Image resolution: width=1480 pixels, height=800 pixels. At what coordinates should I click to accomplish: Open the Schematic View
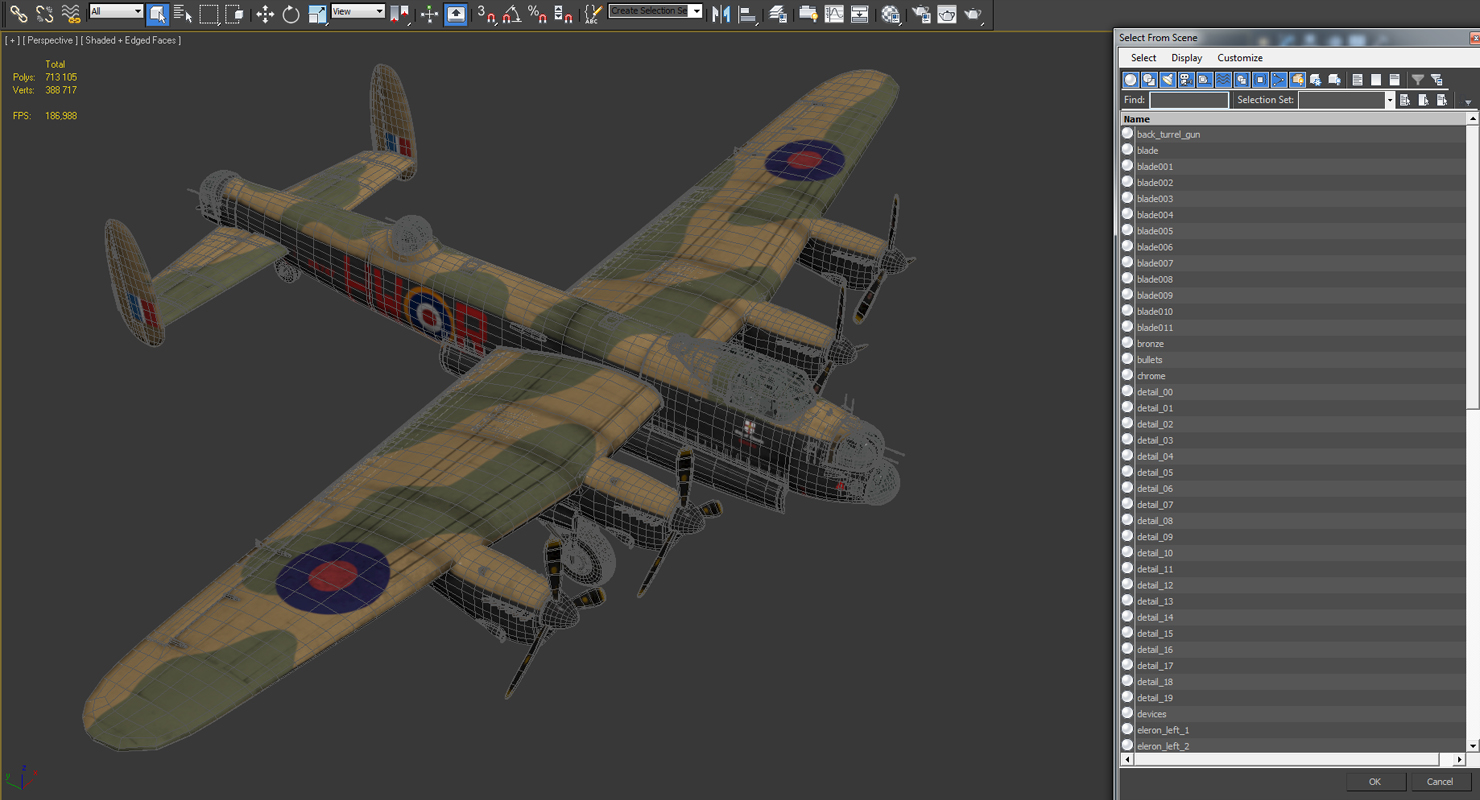point(859,14)
